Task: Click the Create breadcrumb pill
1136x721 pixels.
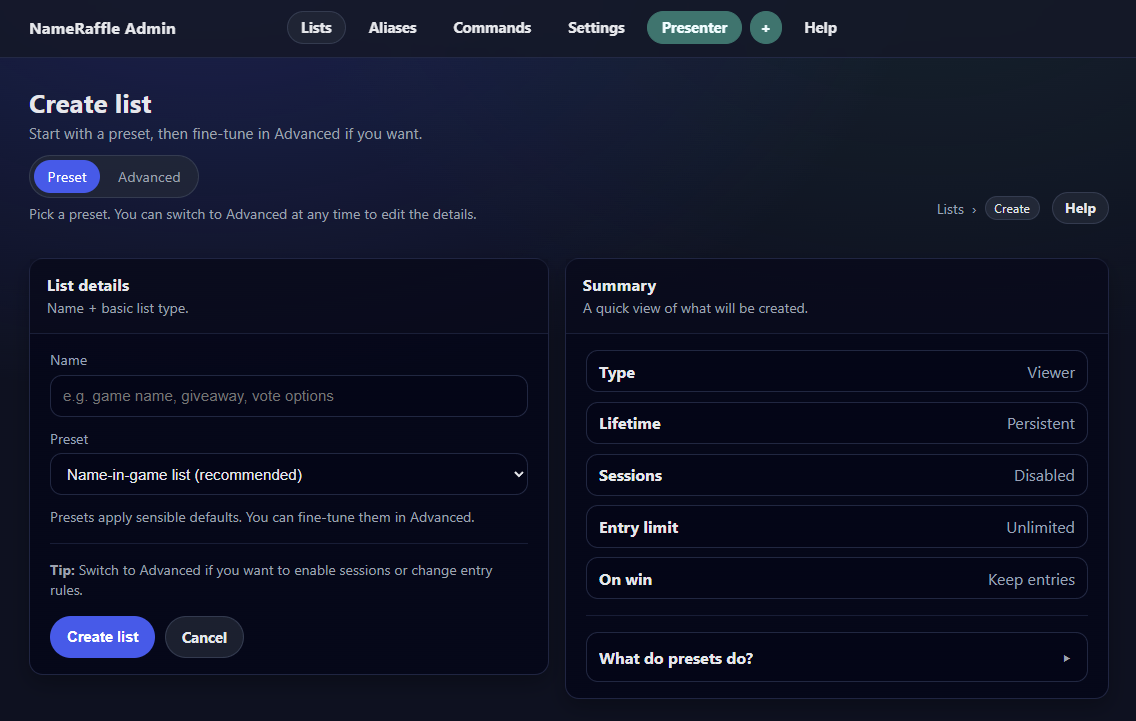Action: tap(1012, 208)
